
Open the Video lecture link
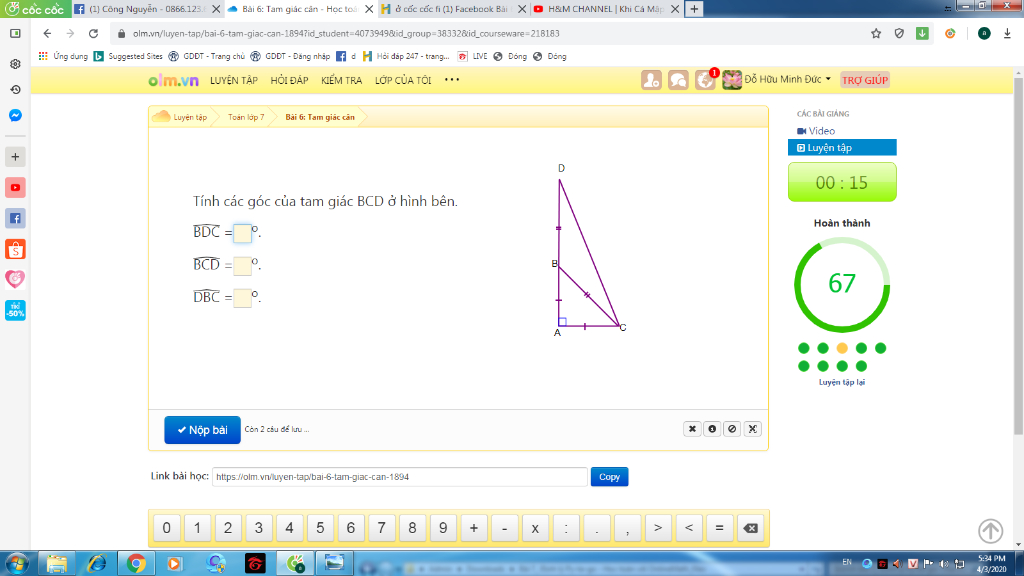pyautogui.click(x=816, y=131)
